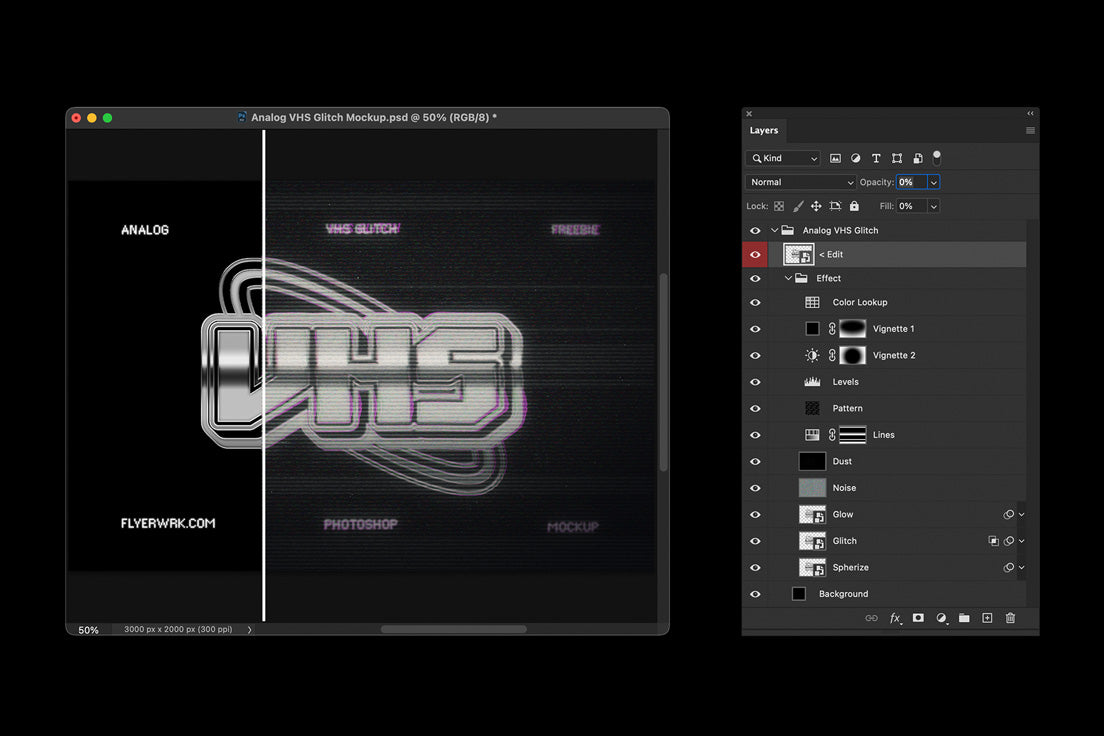This screenshot has width=1104, height=736.
Task: Toggle visibility of the Dust layer
Action: click(x=755, y=461)
